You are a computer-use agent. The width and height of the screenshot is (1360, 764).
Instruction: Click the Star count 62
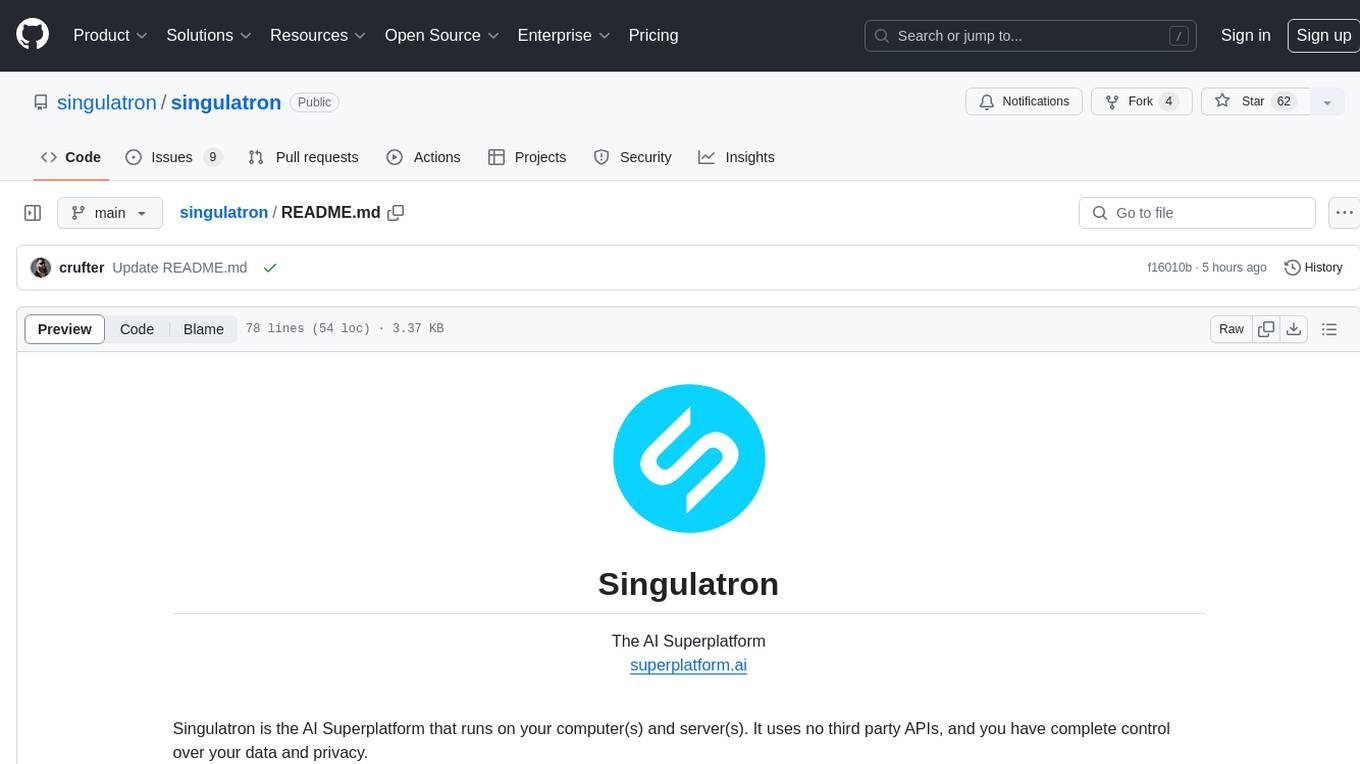pos(1284,101)
